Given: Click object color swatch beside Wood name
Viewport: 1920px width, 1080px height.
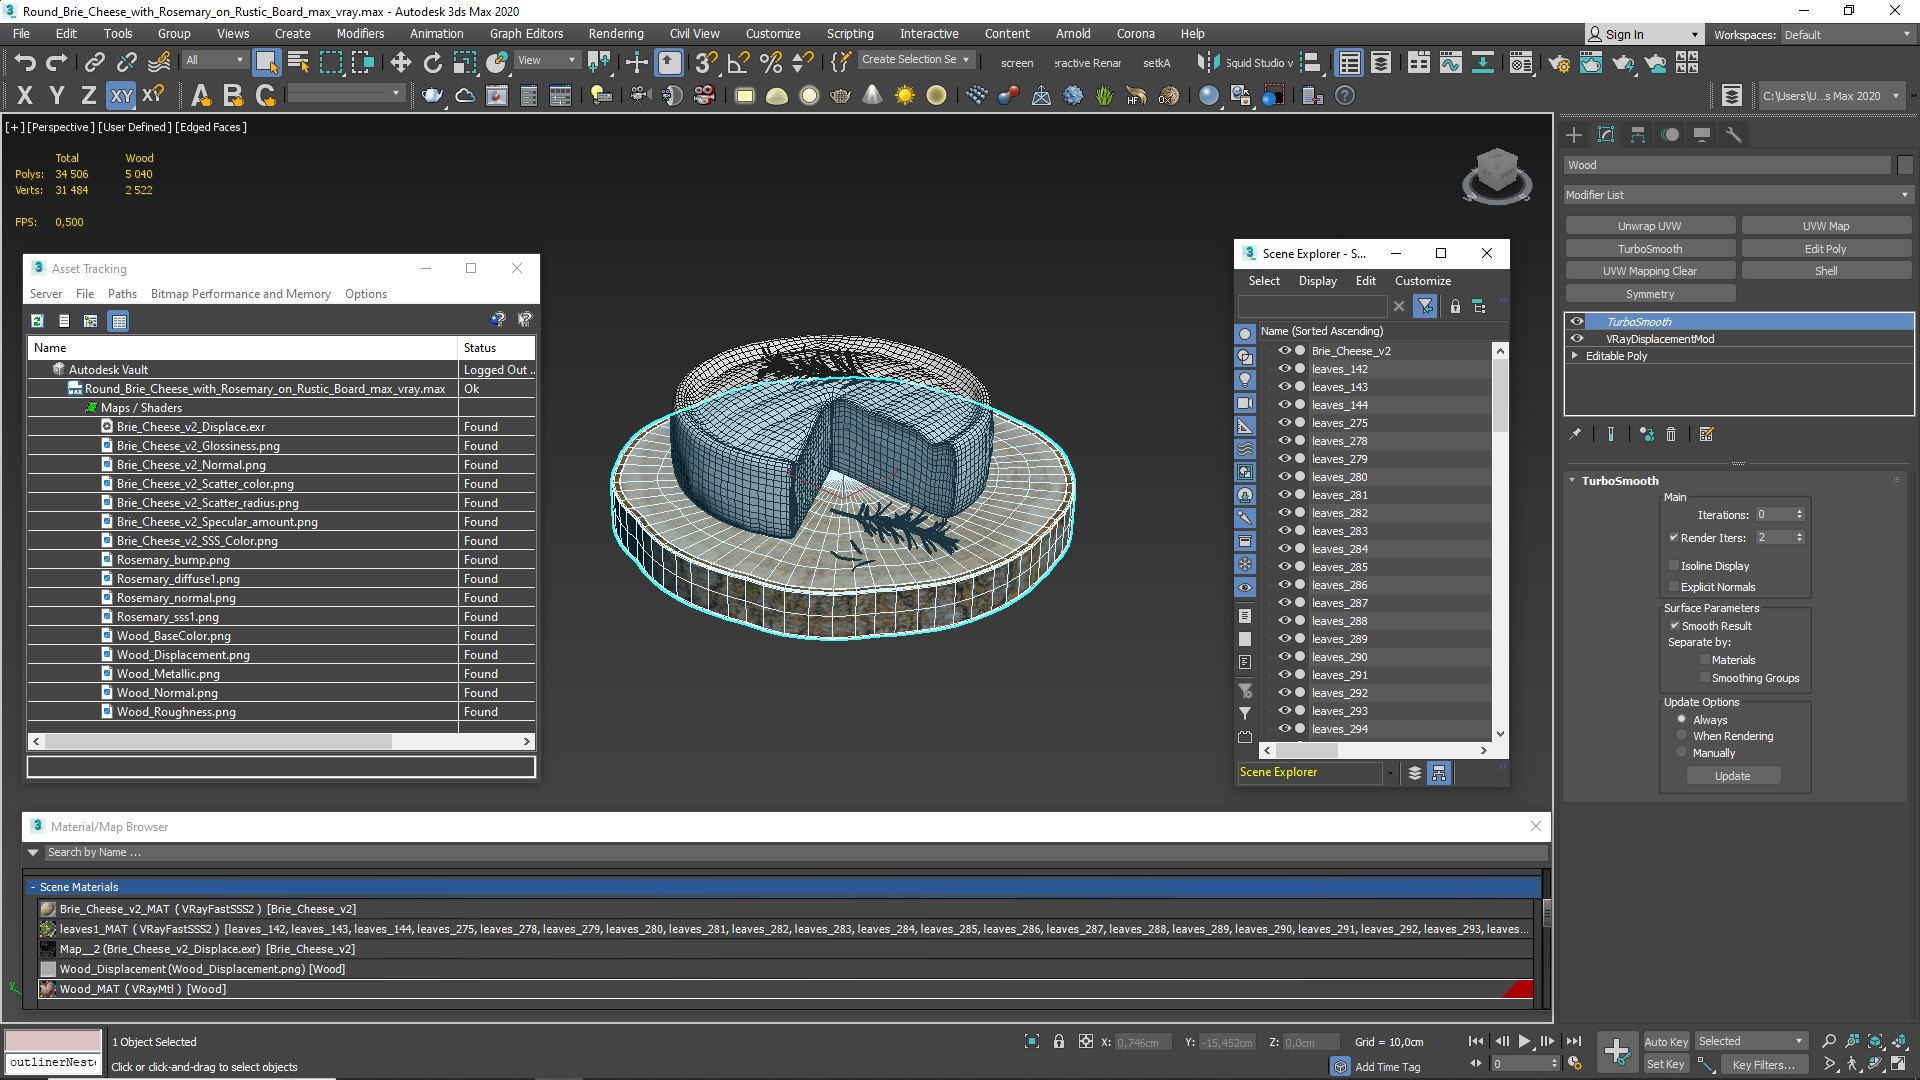Looking at the screenshot, I should coord(1905,165).
